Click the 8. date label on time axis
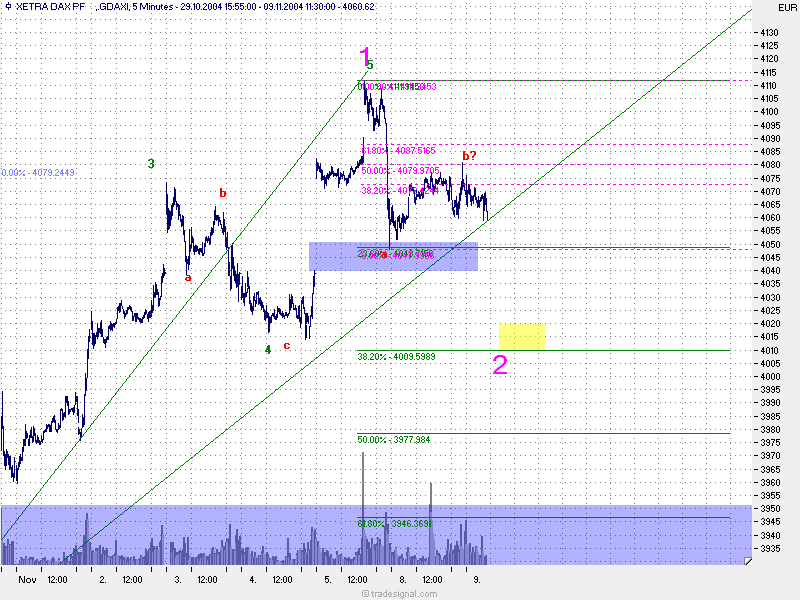The image size is (800, 600). (403, 580)
